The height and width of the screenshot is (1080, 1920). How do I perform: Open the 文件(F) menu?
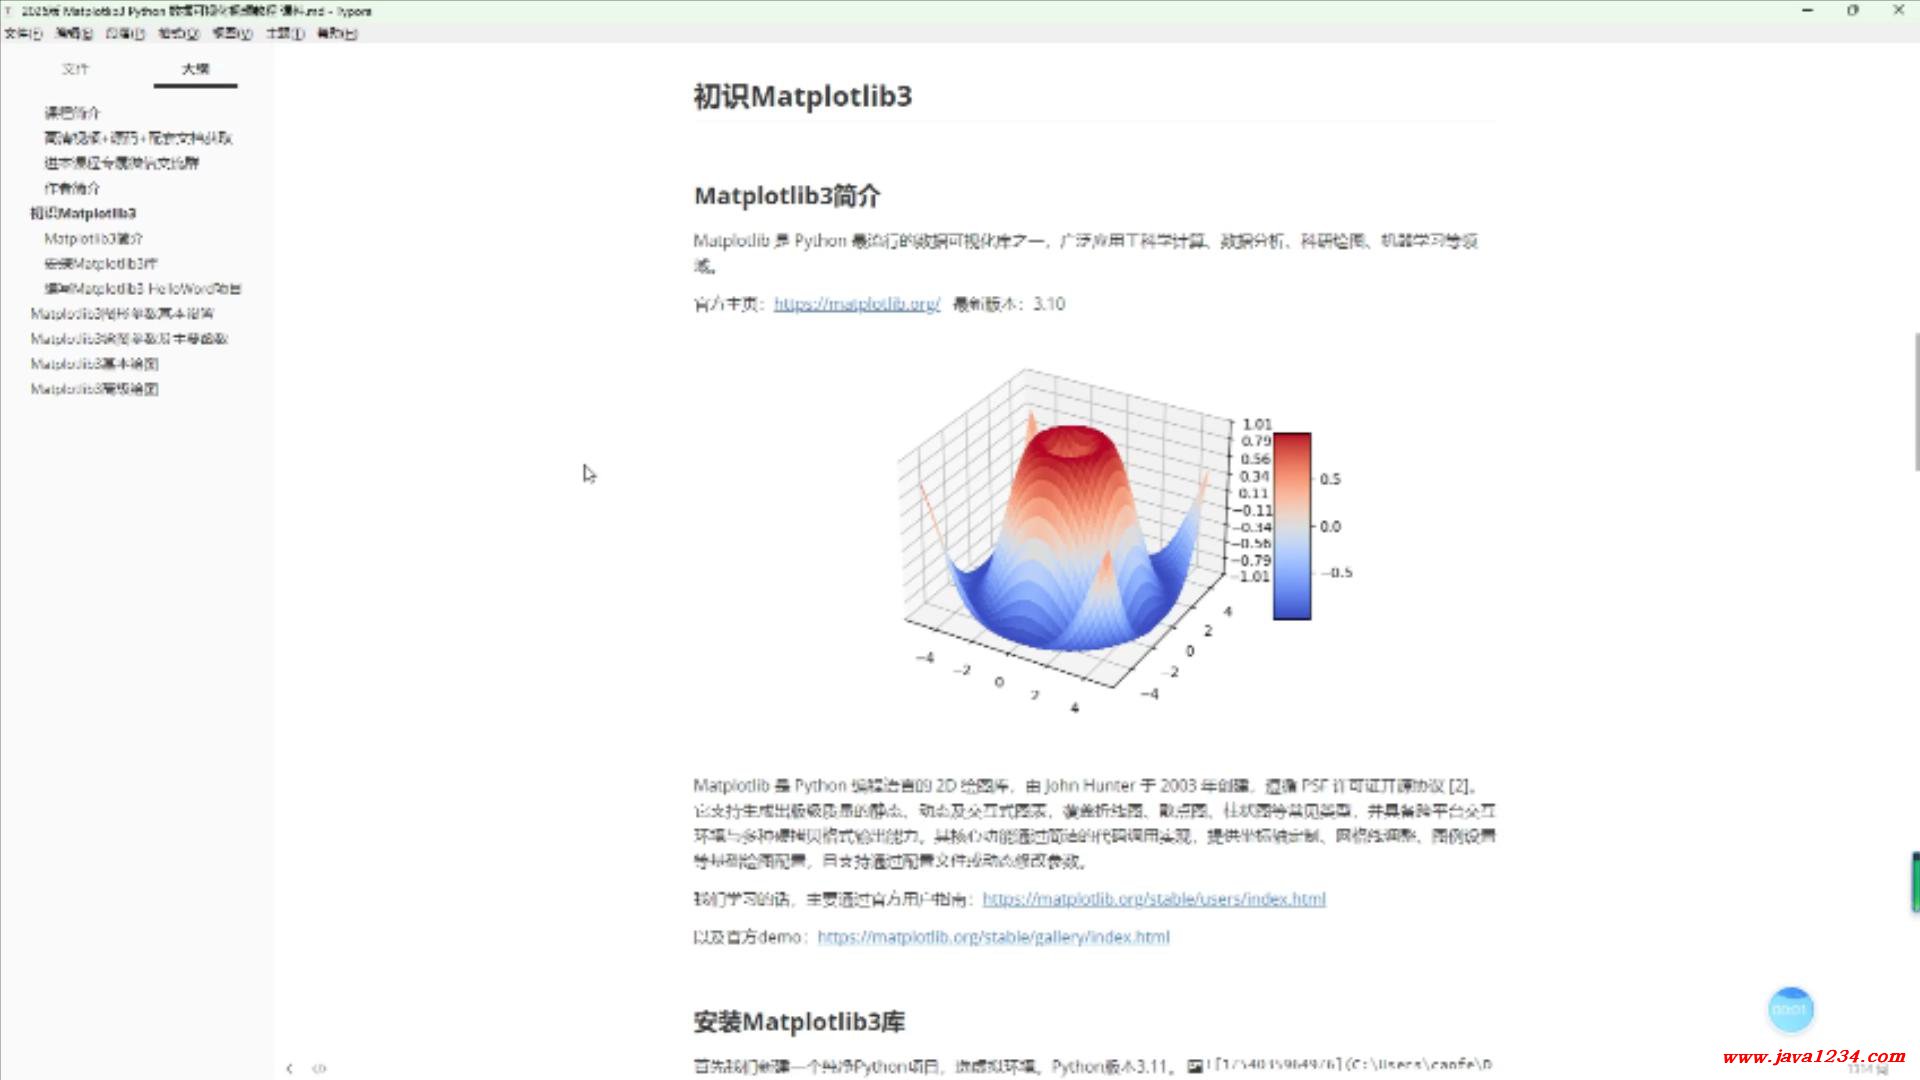23,33
